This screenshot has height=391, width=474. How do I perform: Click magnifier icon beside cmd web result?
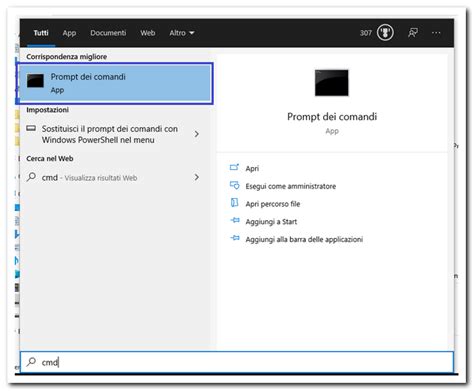click(31, 176)
